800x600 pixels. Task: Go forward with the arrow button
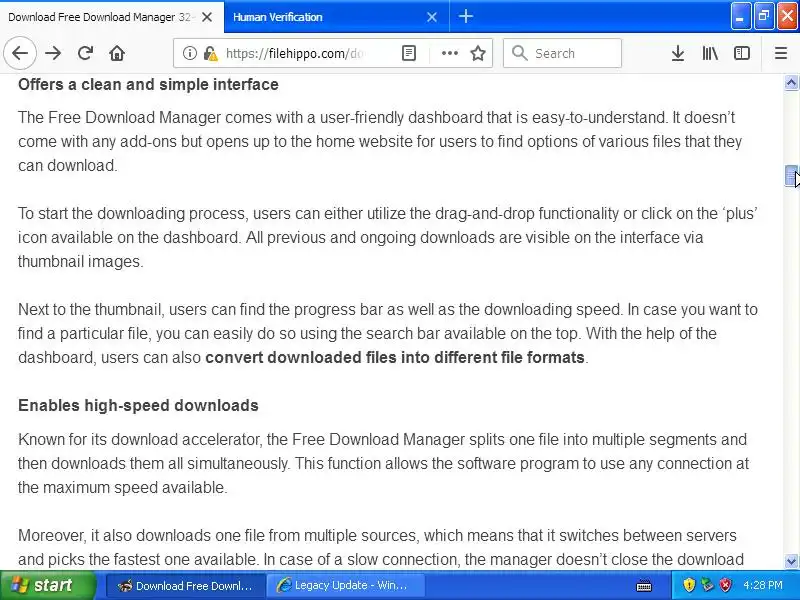pos(53,53)
